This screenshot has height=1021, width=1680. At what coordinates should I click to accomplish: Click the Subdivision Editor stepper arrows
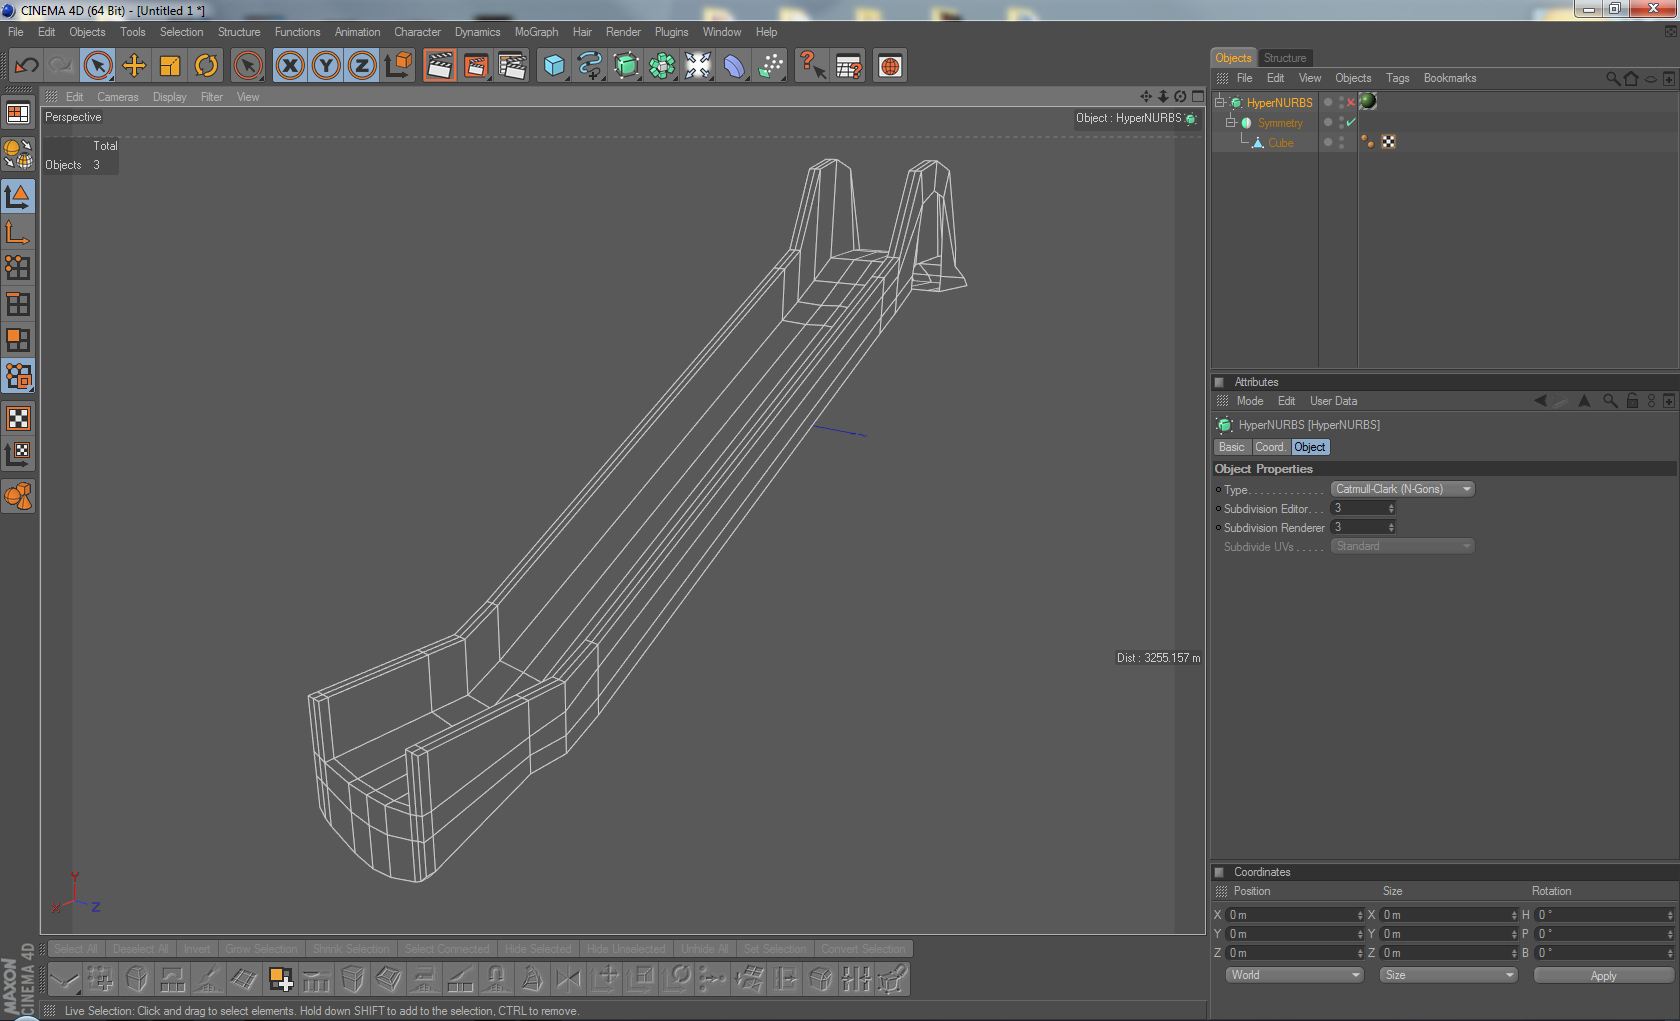click(x=1390, y=508)
